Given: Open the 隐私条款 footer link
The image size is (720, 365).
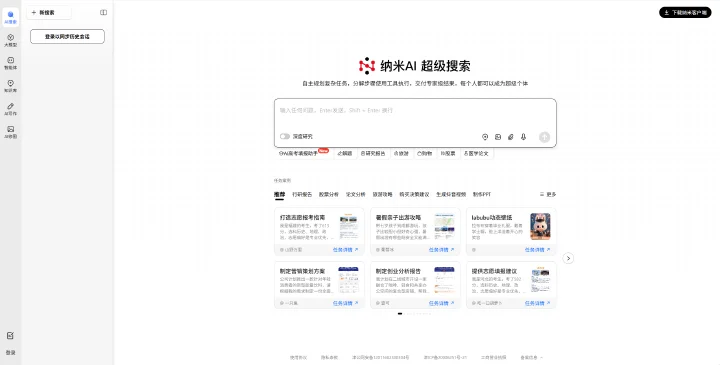Looking at the screenshot, I should coord(329,357).
